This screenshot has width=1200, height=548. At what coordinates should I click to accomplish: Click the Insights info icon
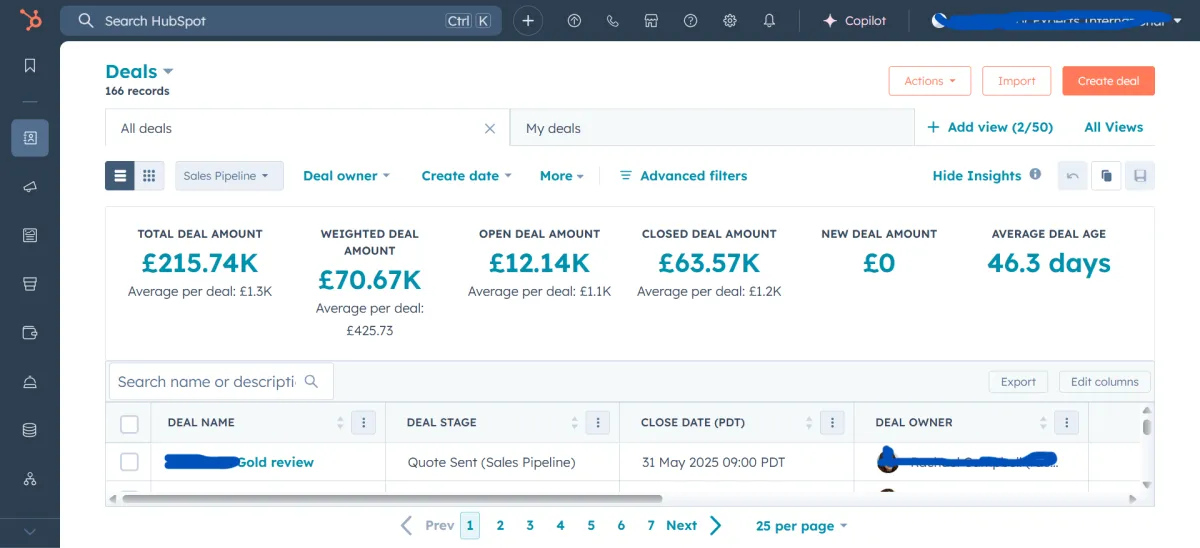tap(1035, 174)
